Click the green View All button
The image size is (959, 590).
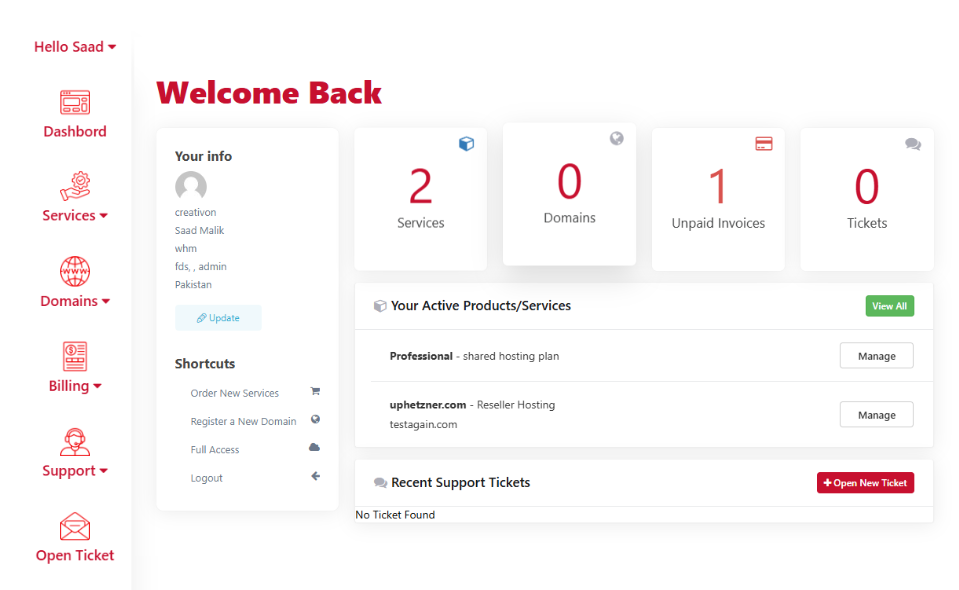click(x=889, y=306)
